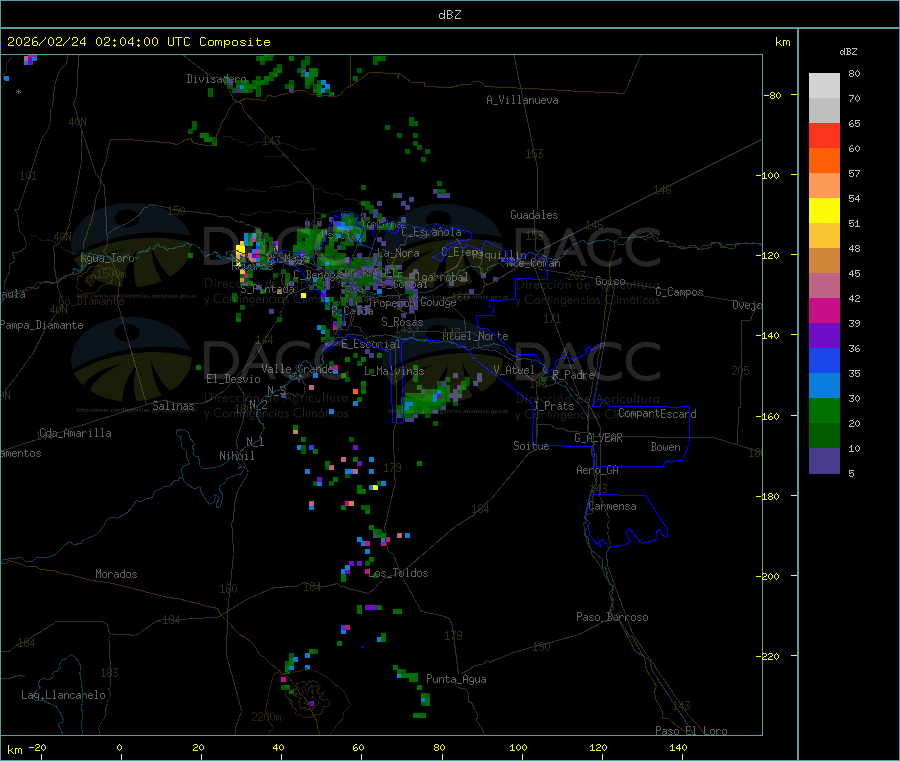Image resolution: width=900 pixels, height=761 pixels.
Task: Click the -140 km vertical axis tick
Action: [770, 335]
